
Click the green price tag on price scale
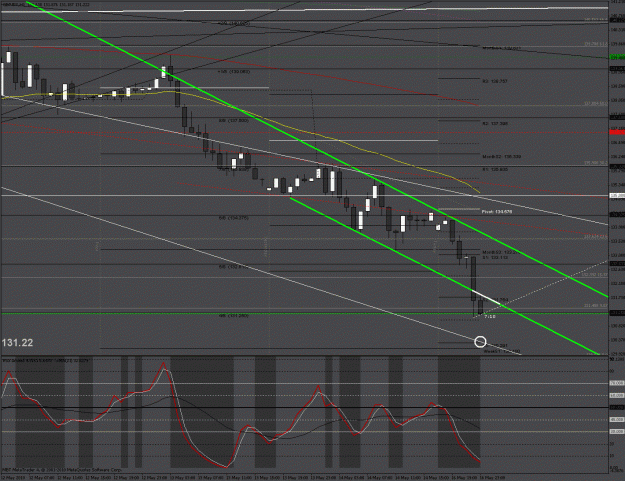[617, 57]
